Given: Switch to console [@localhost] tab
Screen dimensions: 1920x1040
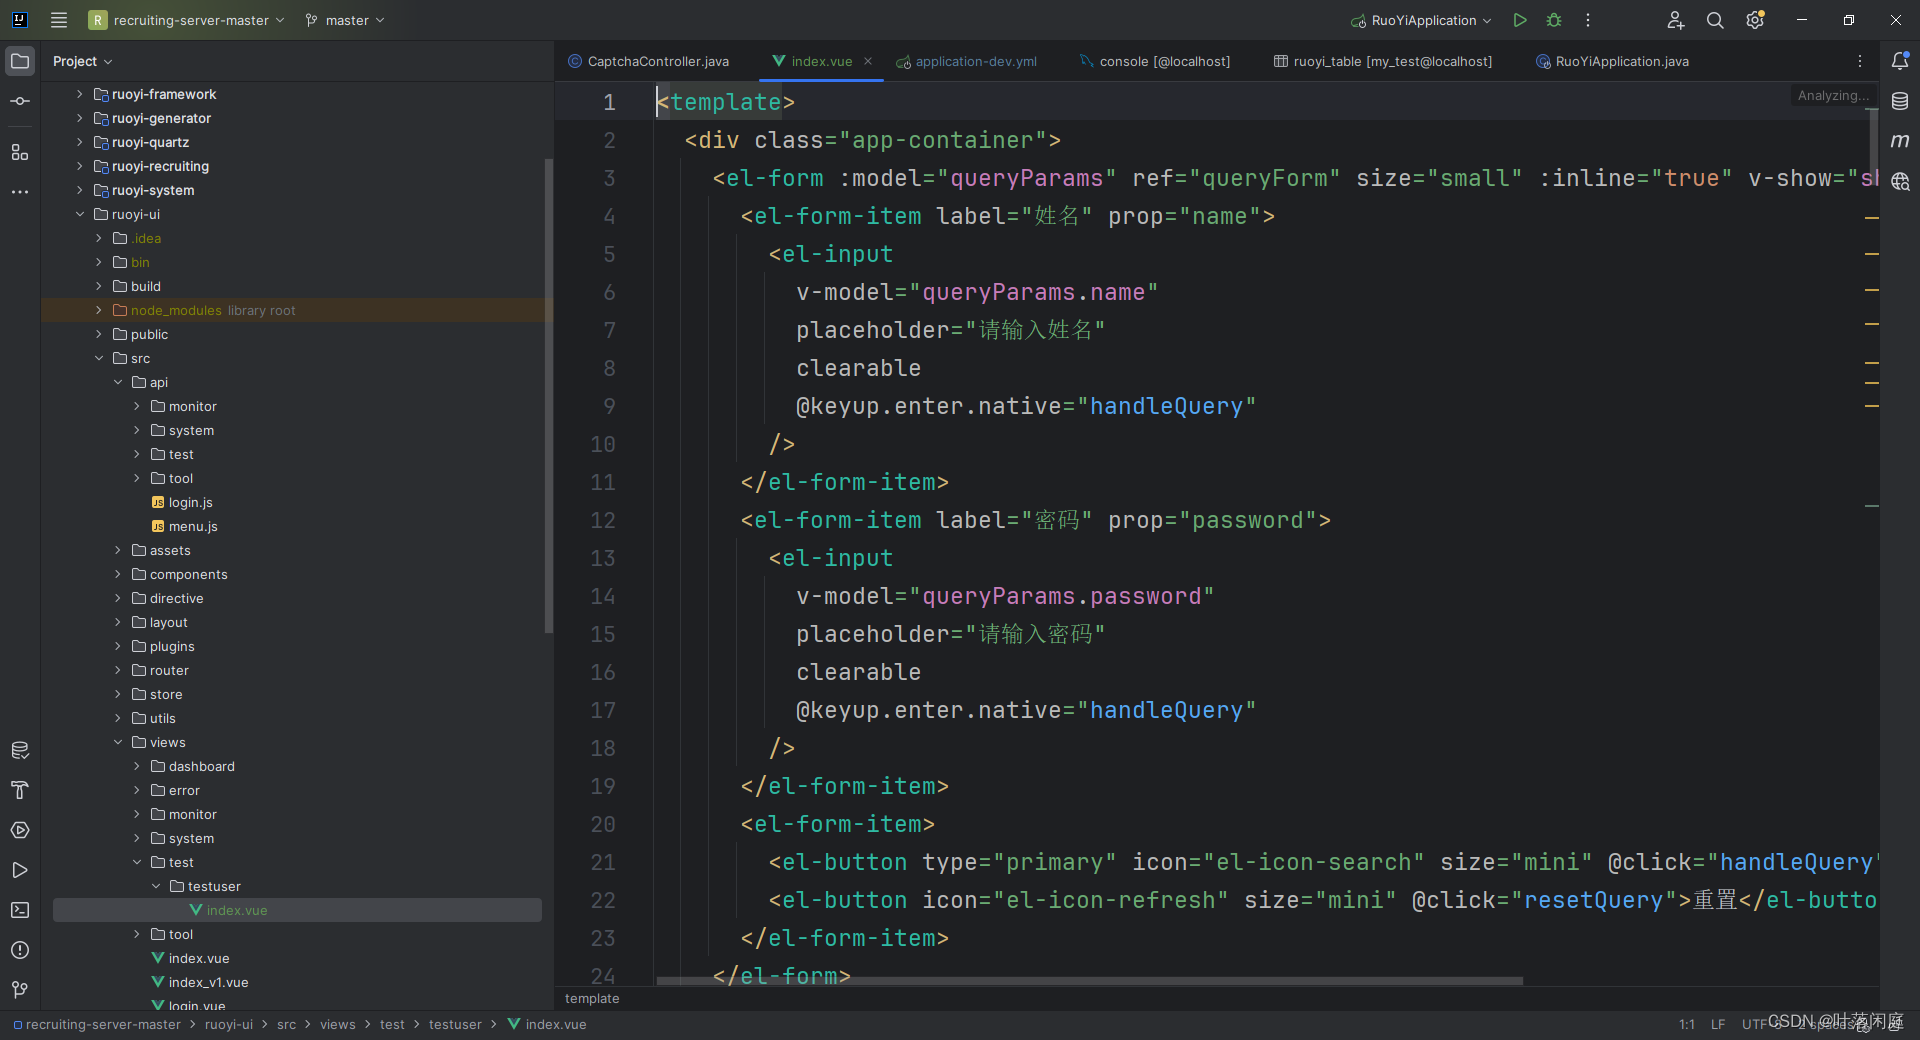Looking at the screenshot, I should click(1155, 61).
